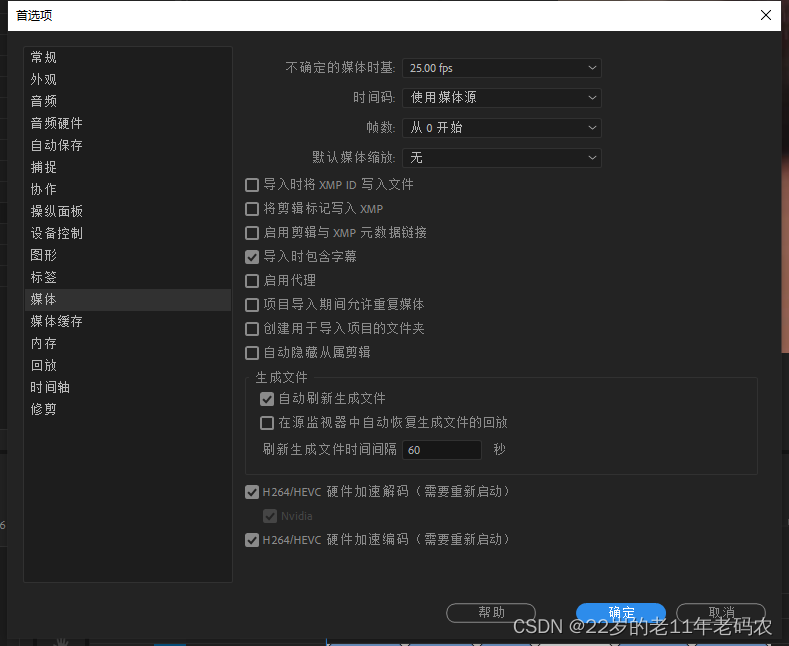The height and width of the screenshot is (646, 789).
Task: Click the 帮助 button
Action: [x=491, y=613]
